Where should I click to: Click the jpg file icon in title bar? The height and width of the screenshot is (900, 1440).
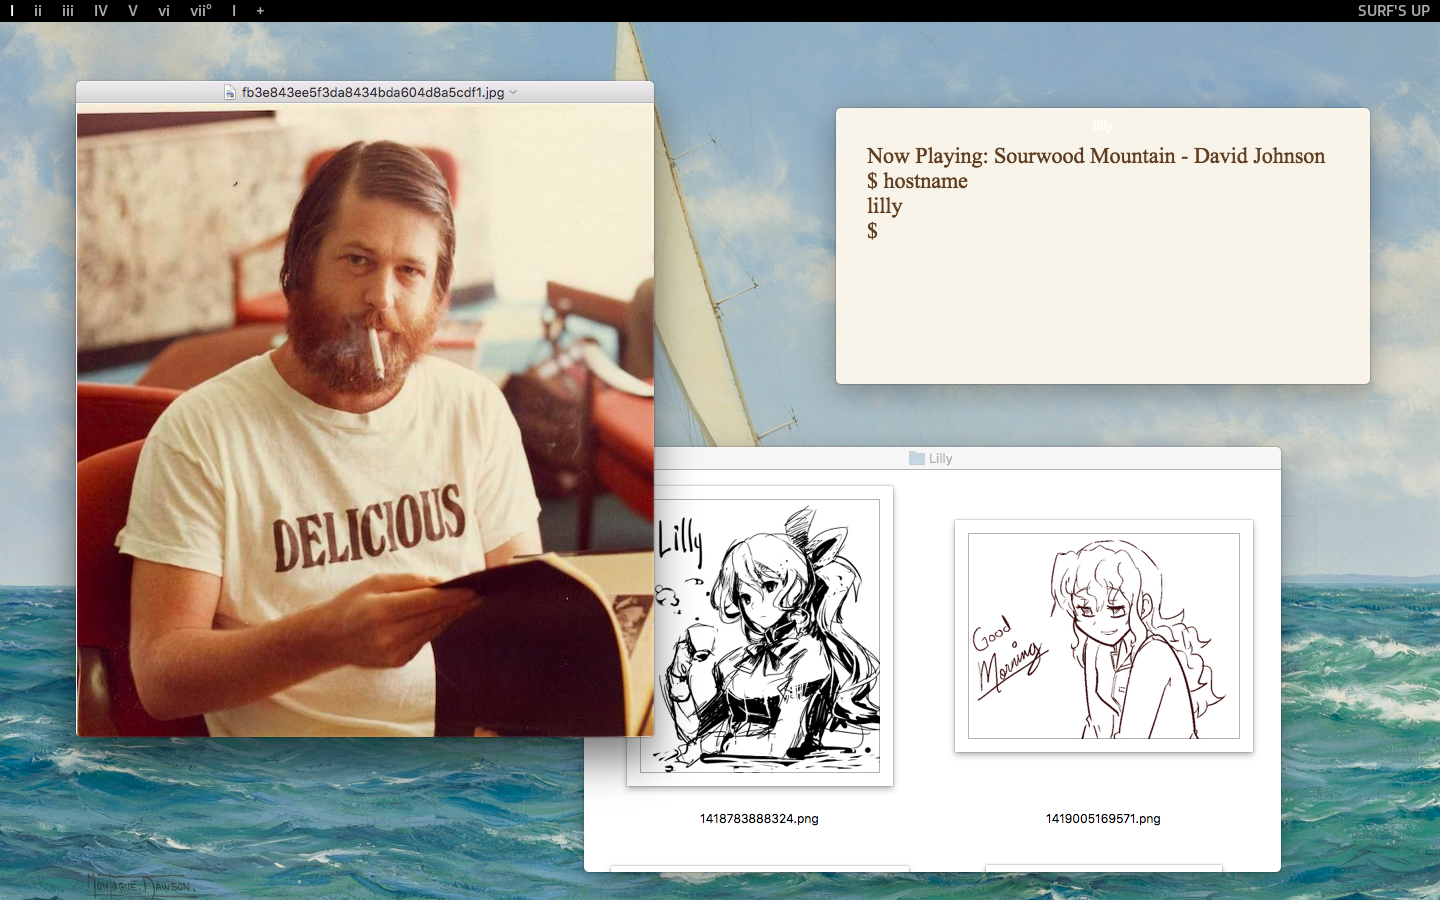pyautogui.click(x=230, y=92)
